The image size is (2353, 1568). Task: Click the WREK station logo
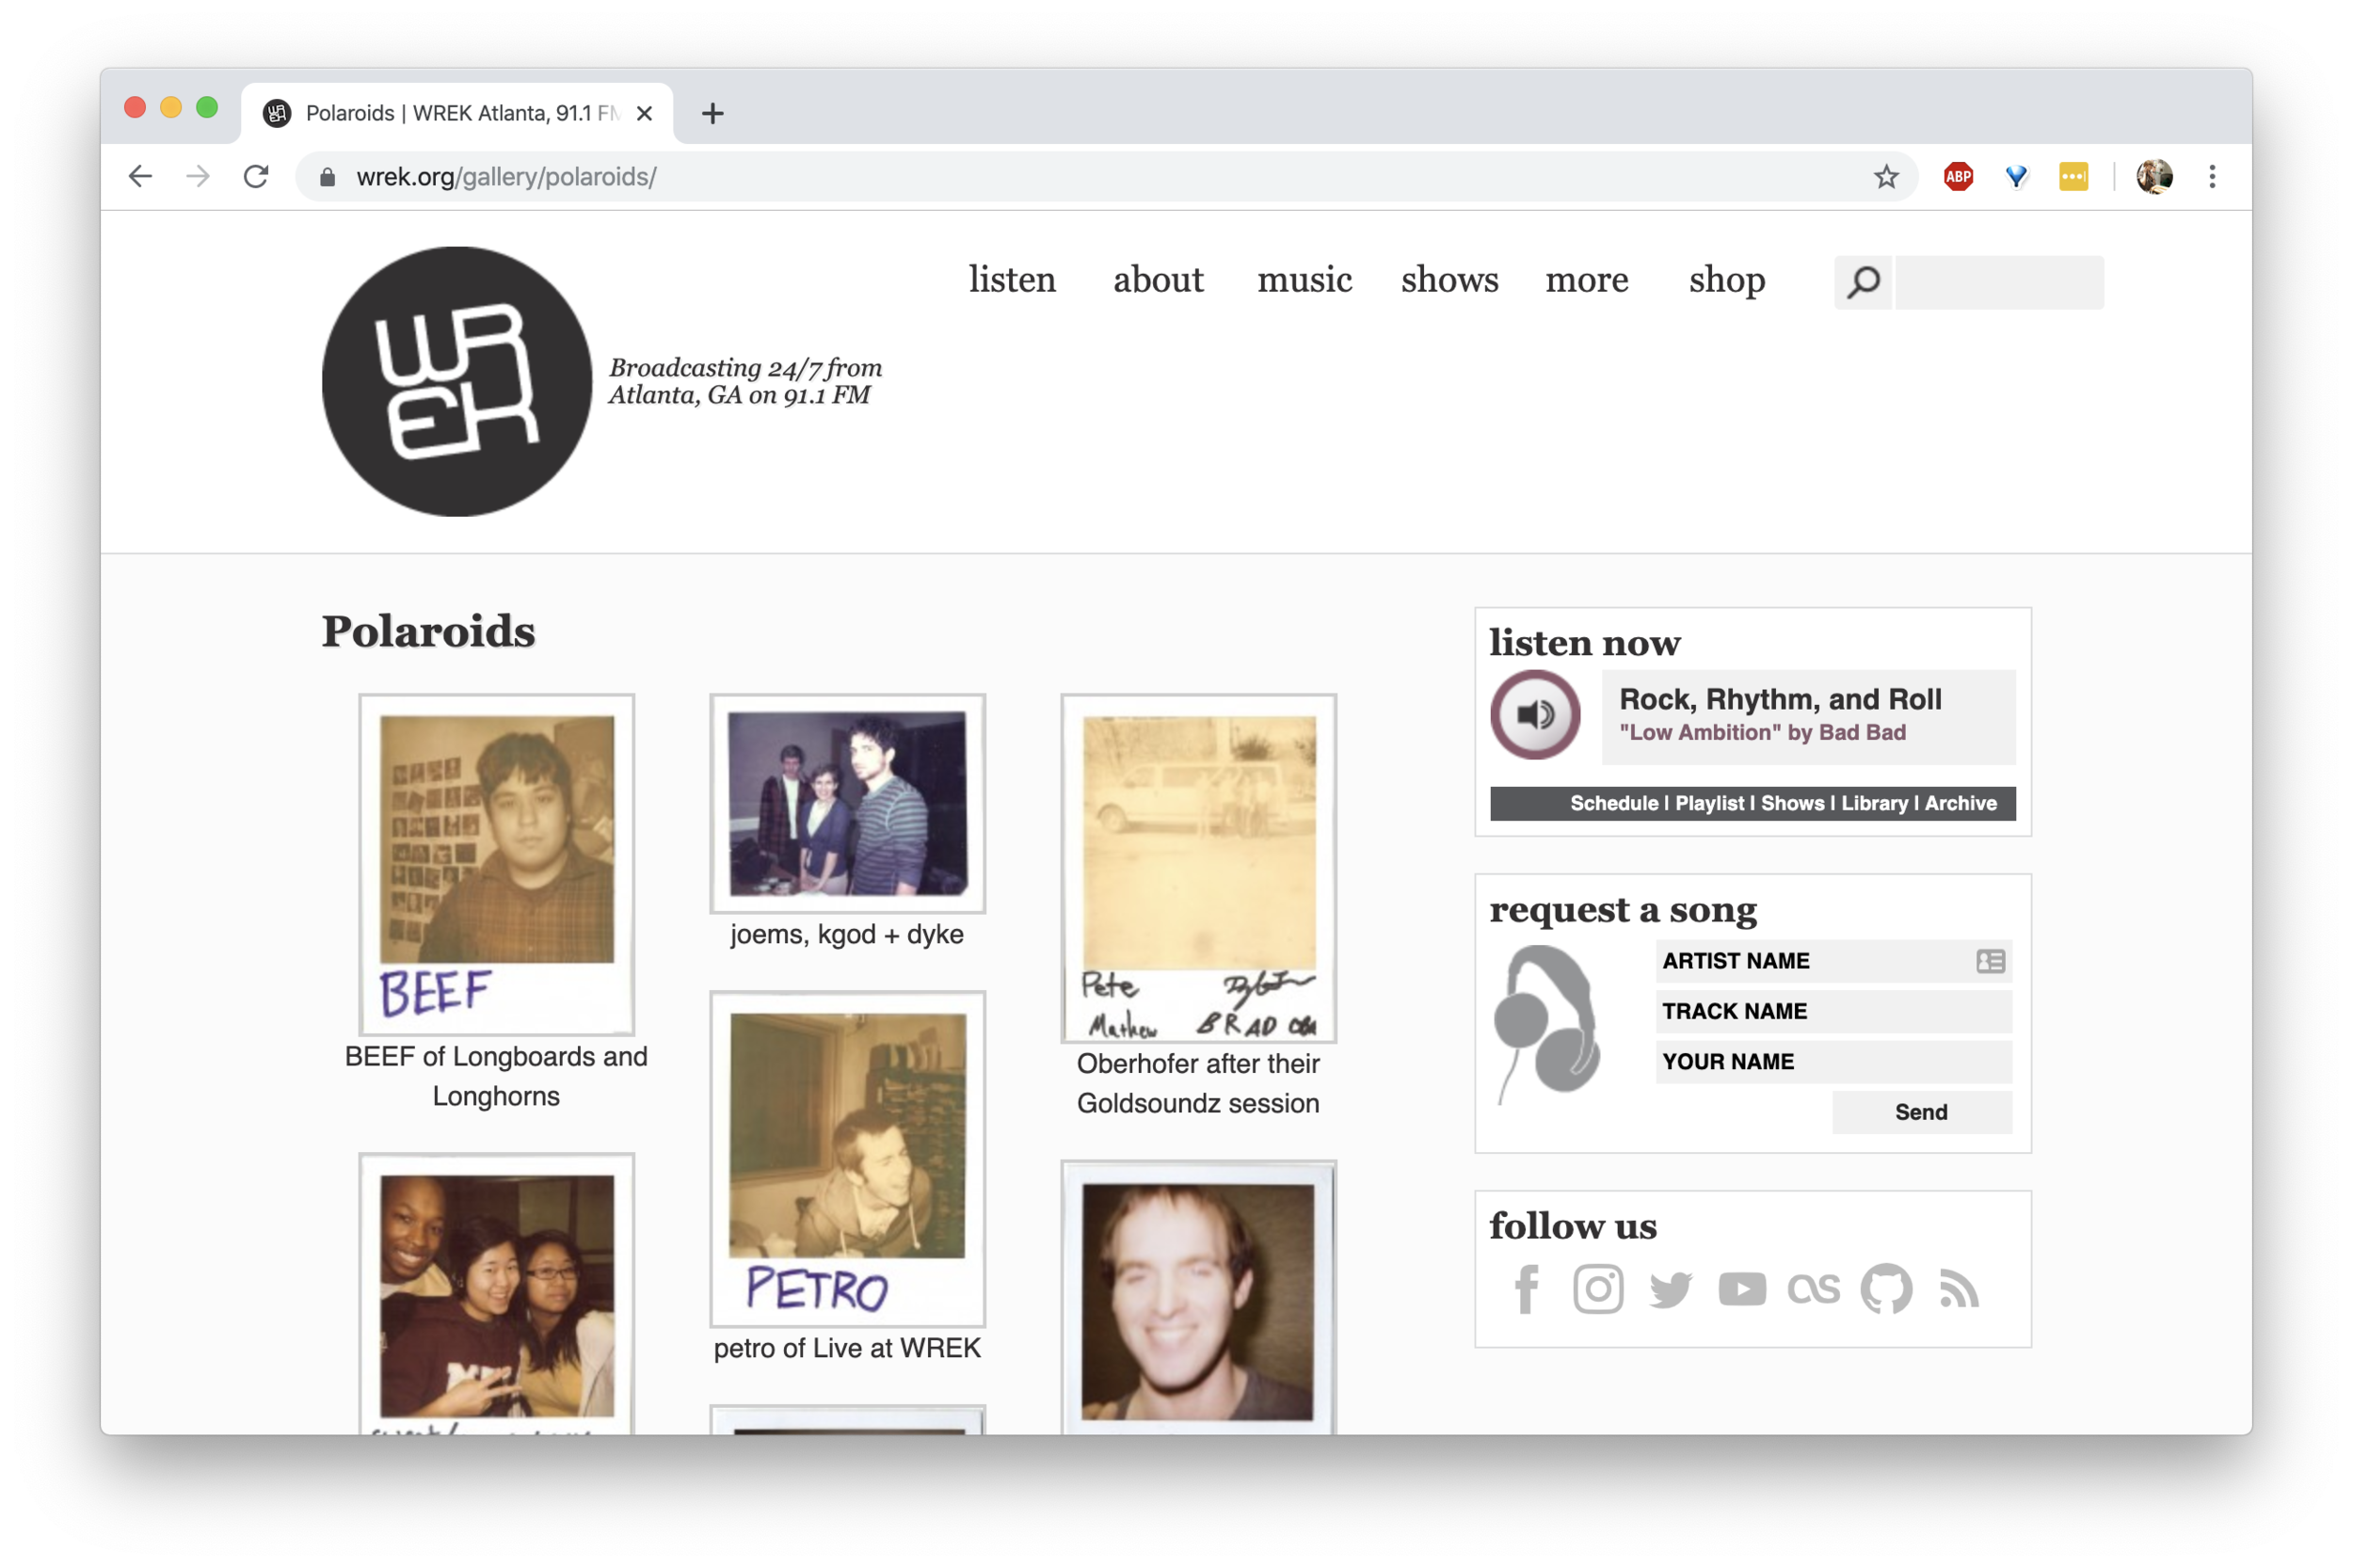(456, 381)
